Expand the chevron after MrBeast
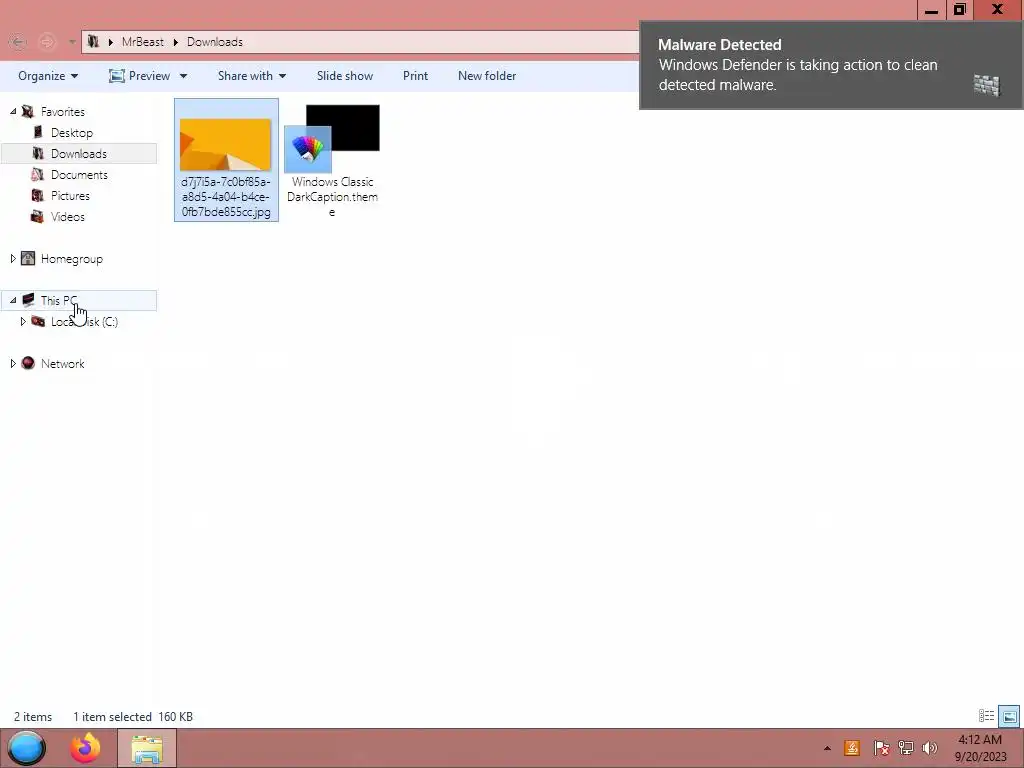Screen dimensions: 1024x768 coord(175,42)
